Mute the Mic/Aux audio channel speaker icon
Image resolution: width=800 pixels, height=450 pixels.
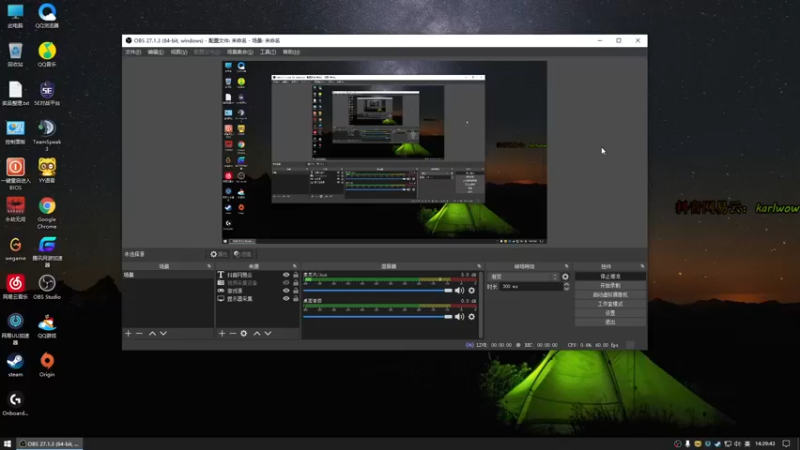coord(460,290)
